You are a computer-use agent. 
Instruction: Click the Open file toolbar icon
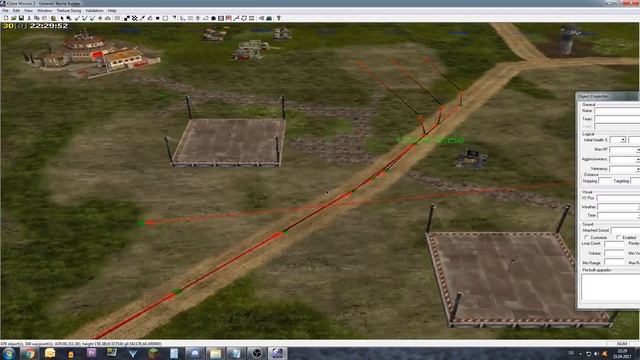(x=13, y=18)
